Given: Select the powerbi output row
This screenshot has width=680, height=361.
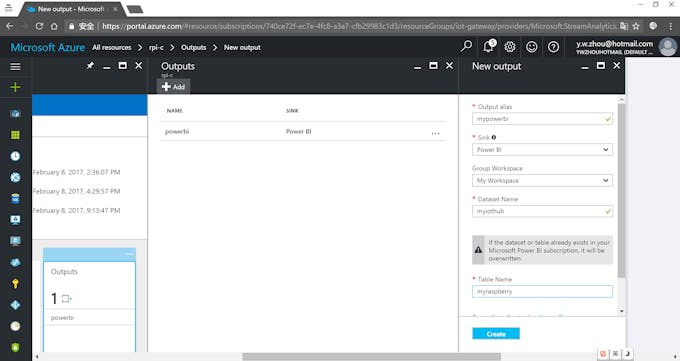Looking at the screenshot, I should point(303,131).
